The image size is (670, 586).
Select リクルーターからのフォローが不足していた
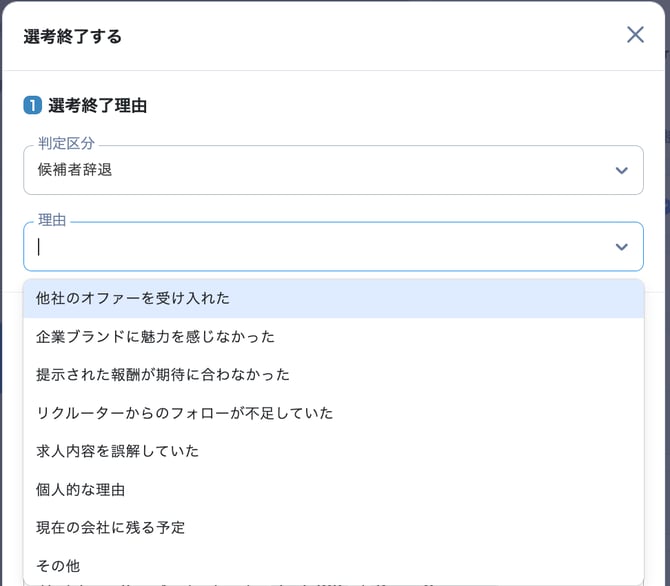[x=185, y=413]
